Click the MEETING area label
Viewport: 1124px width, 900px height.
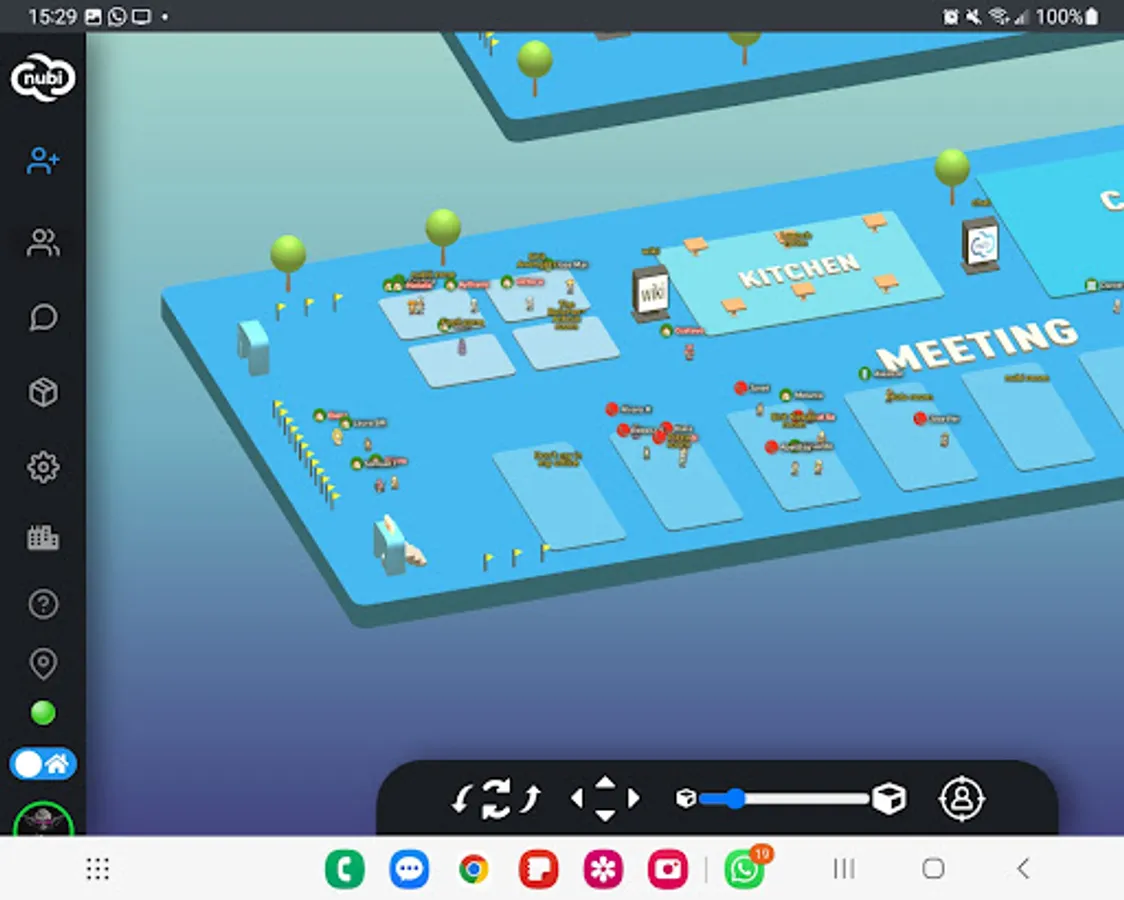[x=978, y=344]
